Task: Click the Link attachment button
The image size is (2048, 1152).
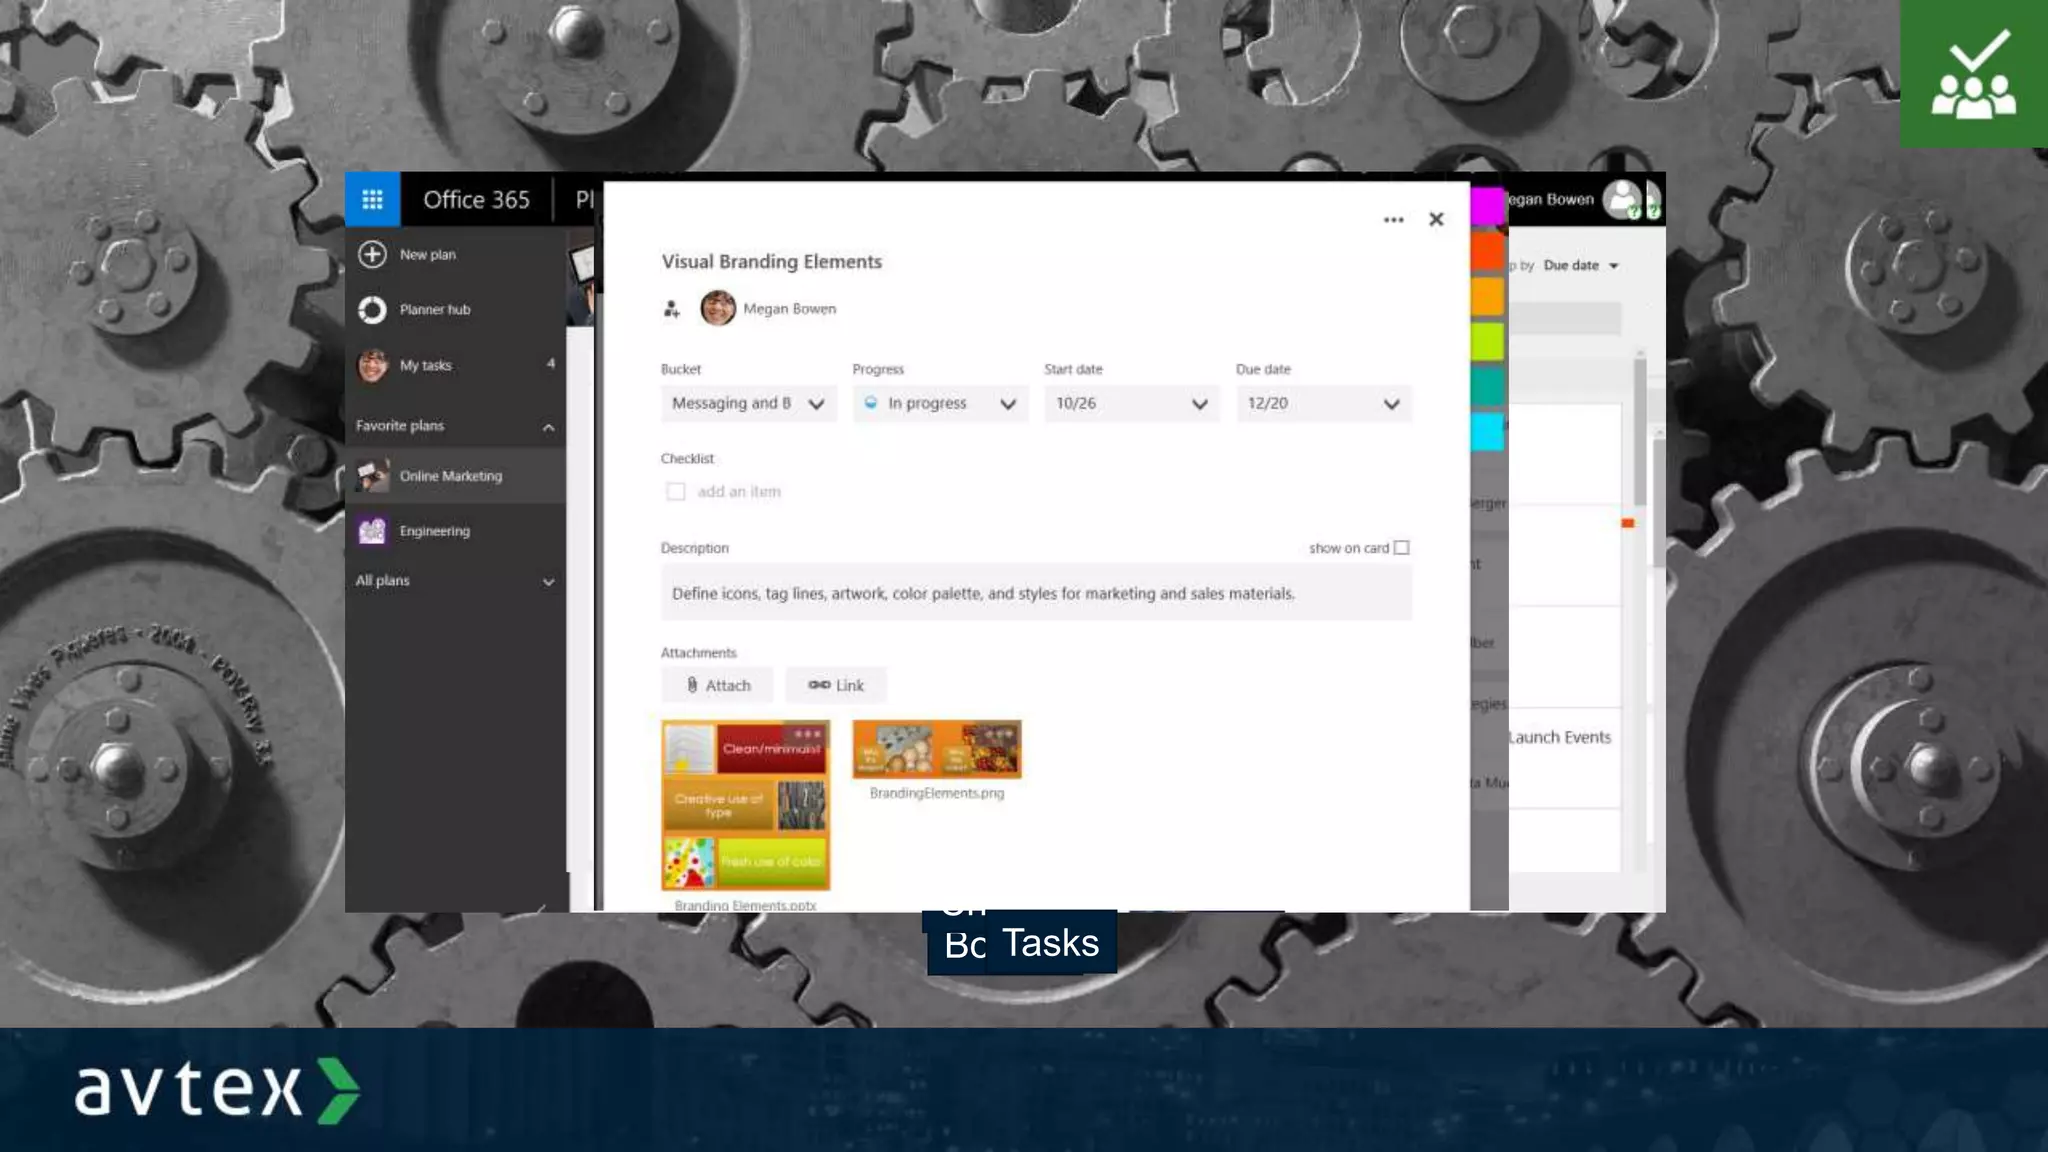Action: [x=836, y=686]
